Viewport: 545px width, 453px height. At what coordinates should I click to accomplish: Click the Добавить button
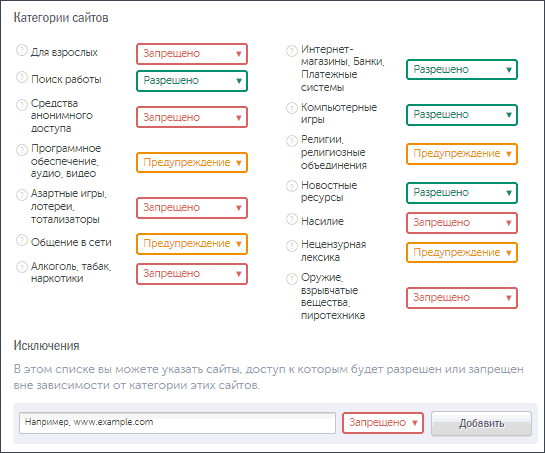[481, 423]
